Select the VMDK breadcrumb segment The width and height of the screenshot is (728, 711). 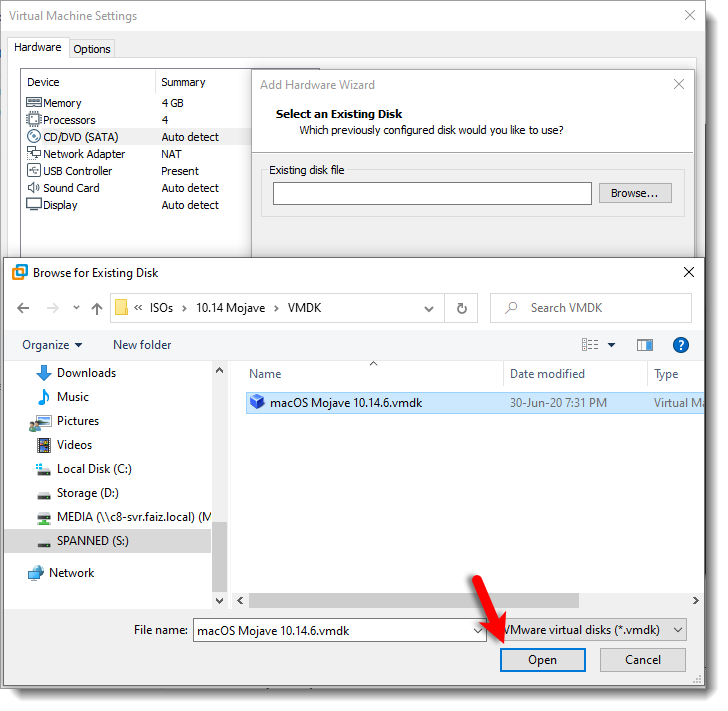(305, 308)
